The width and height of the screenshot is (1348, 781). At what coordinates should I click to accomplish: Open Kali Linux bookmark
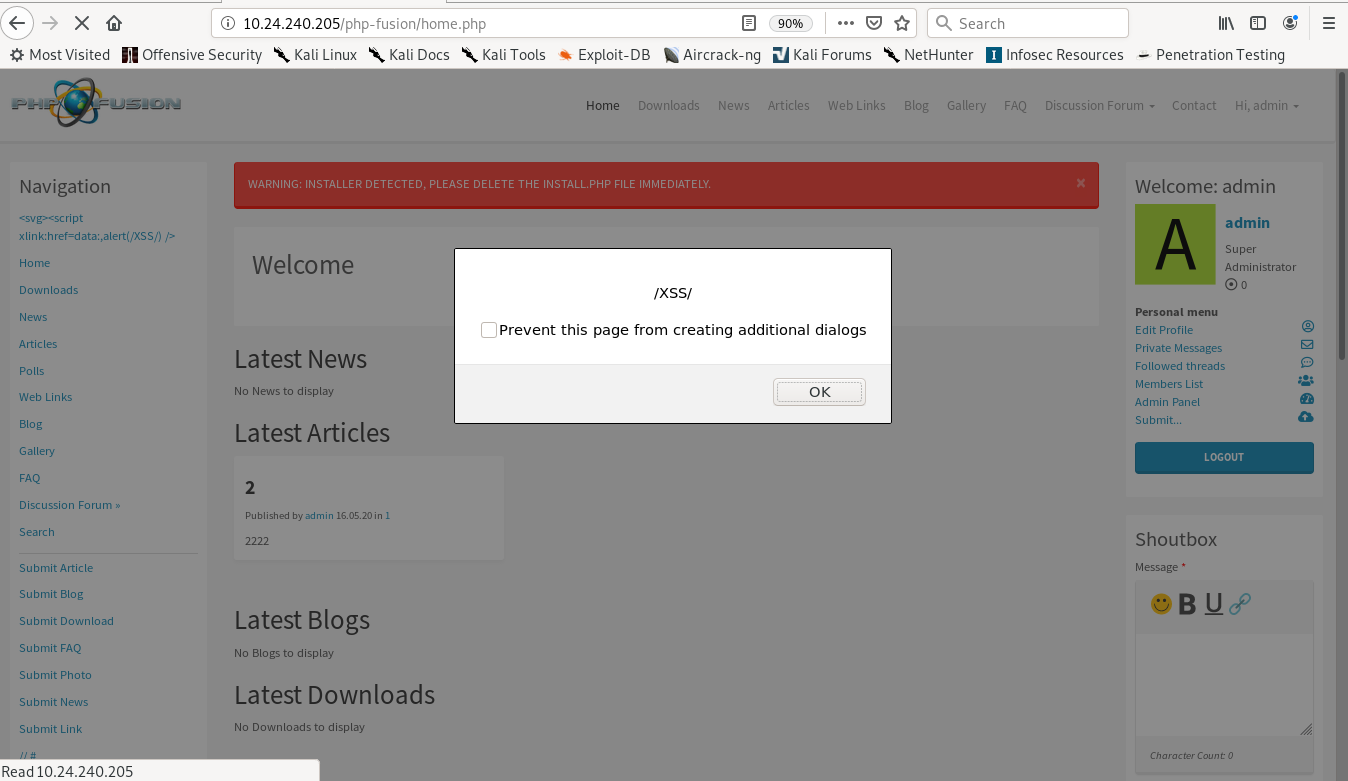coord(315,55)
